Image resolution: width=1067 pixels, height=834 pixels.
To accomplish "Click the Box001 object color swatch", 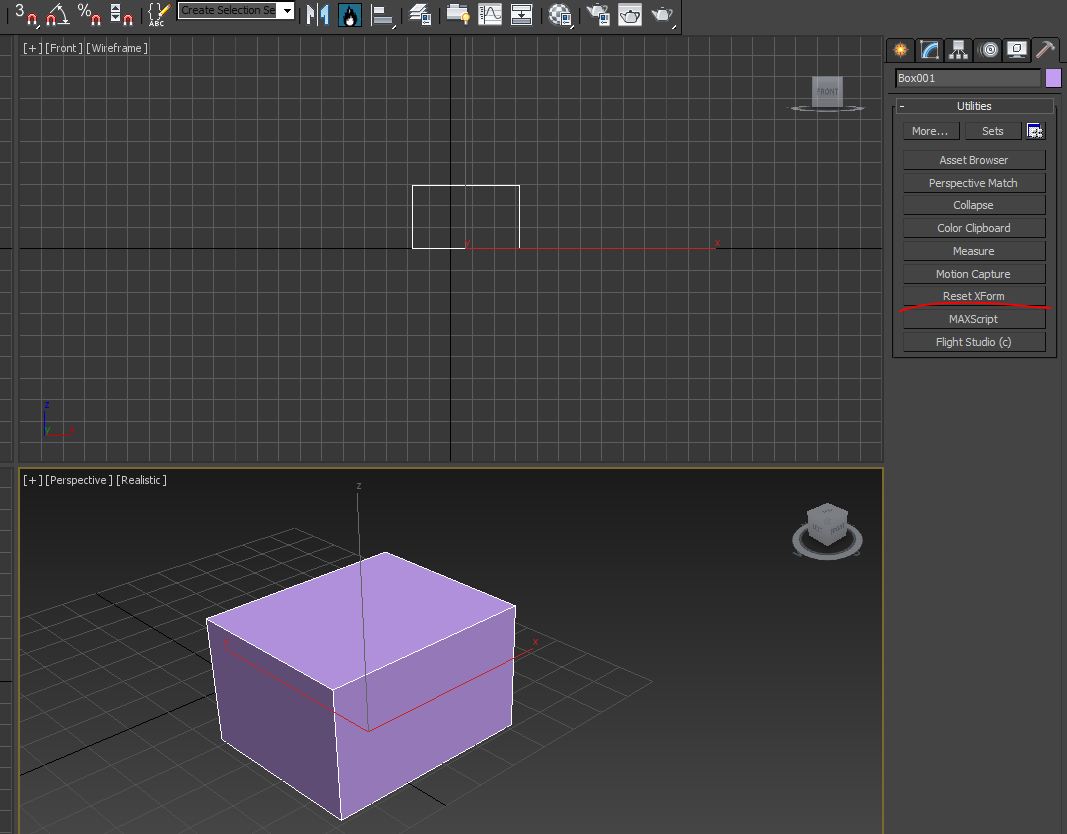I will (1053, 79).
